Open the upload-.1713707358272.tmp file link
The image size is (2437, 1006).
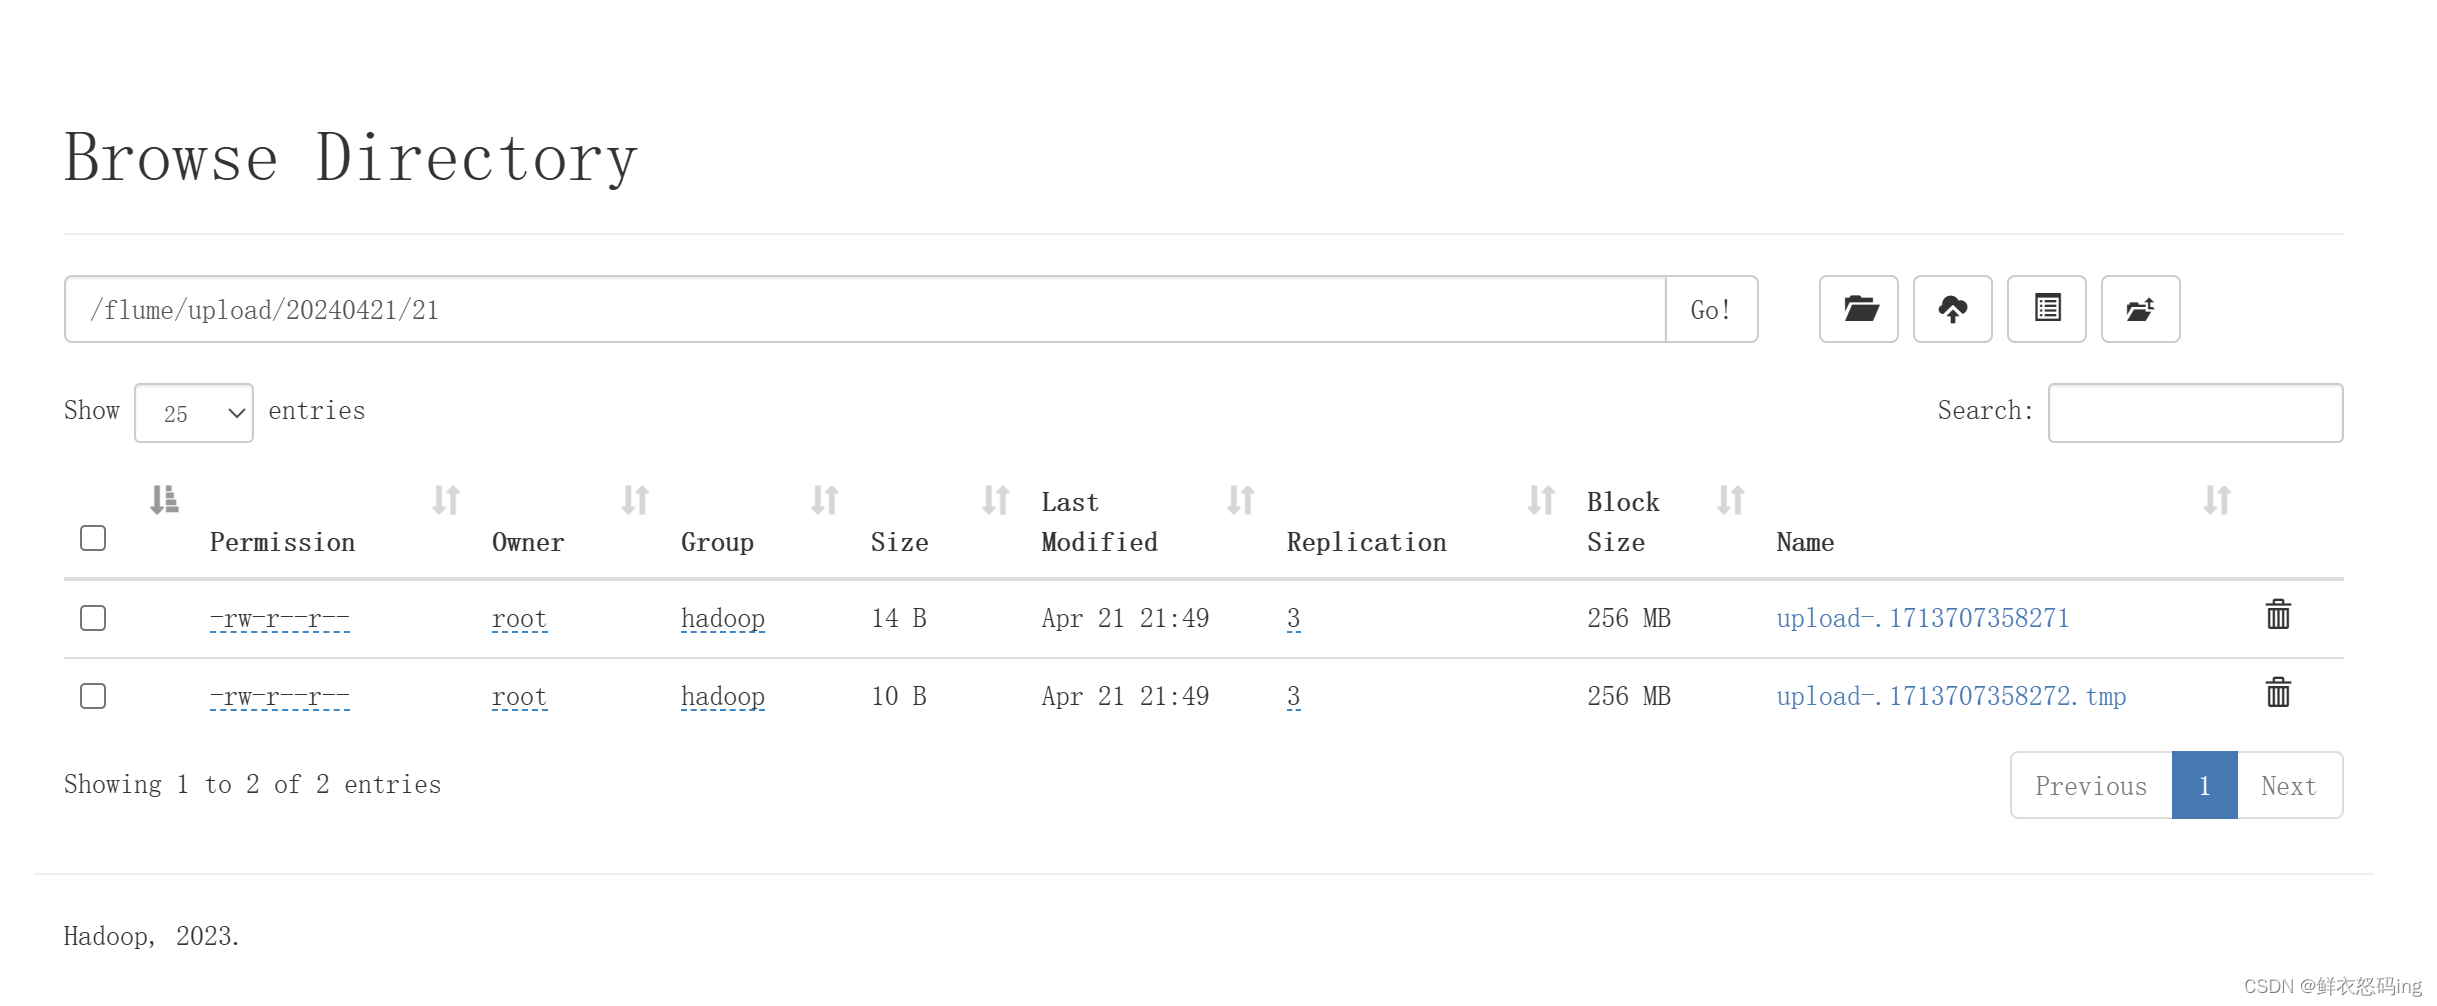point(1950,697)
